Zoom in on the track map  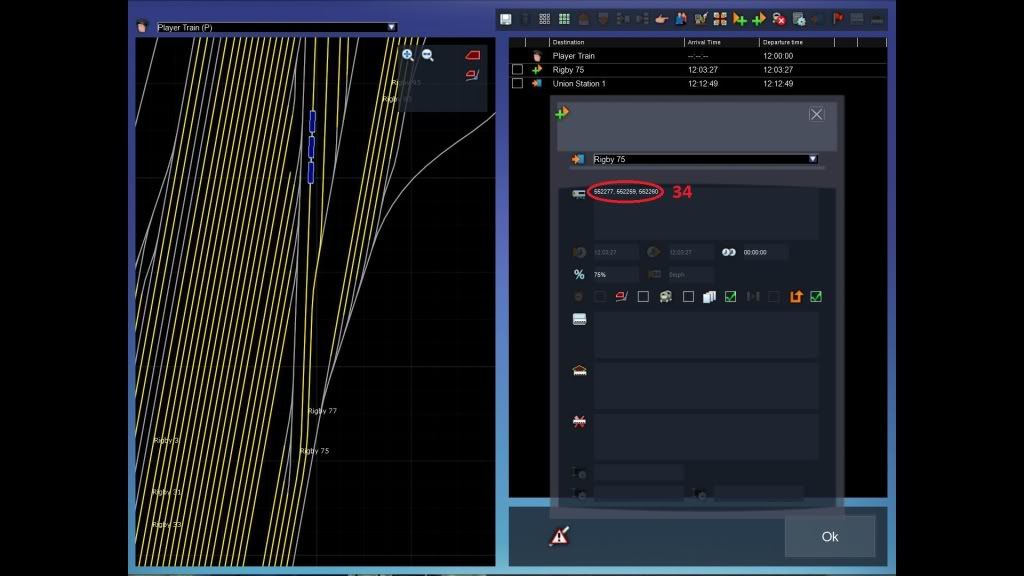click(408, 55)
